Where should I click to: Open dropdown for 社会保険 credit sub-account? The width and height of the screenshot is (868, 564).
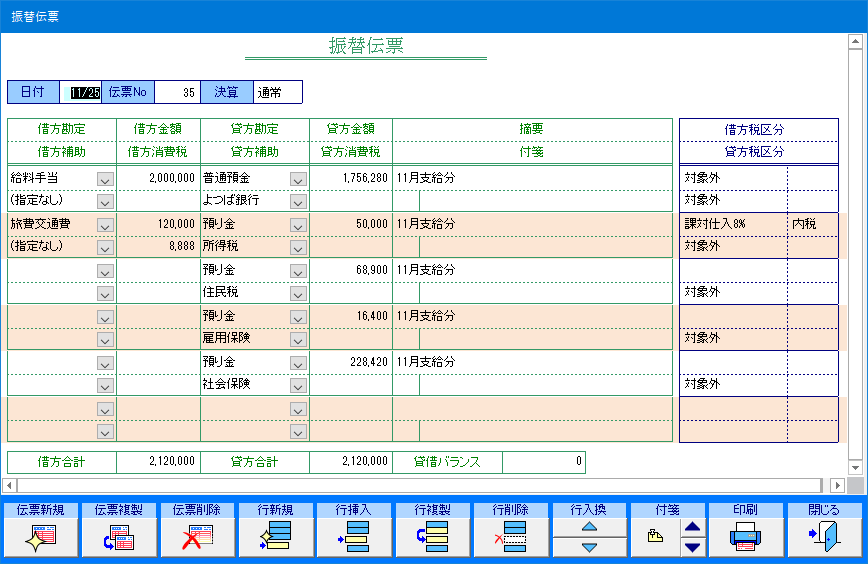pyautogui.click(x=298, y=385)
